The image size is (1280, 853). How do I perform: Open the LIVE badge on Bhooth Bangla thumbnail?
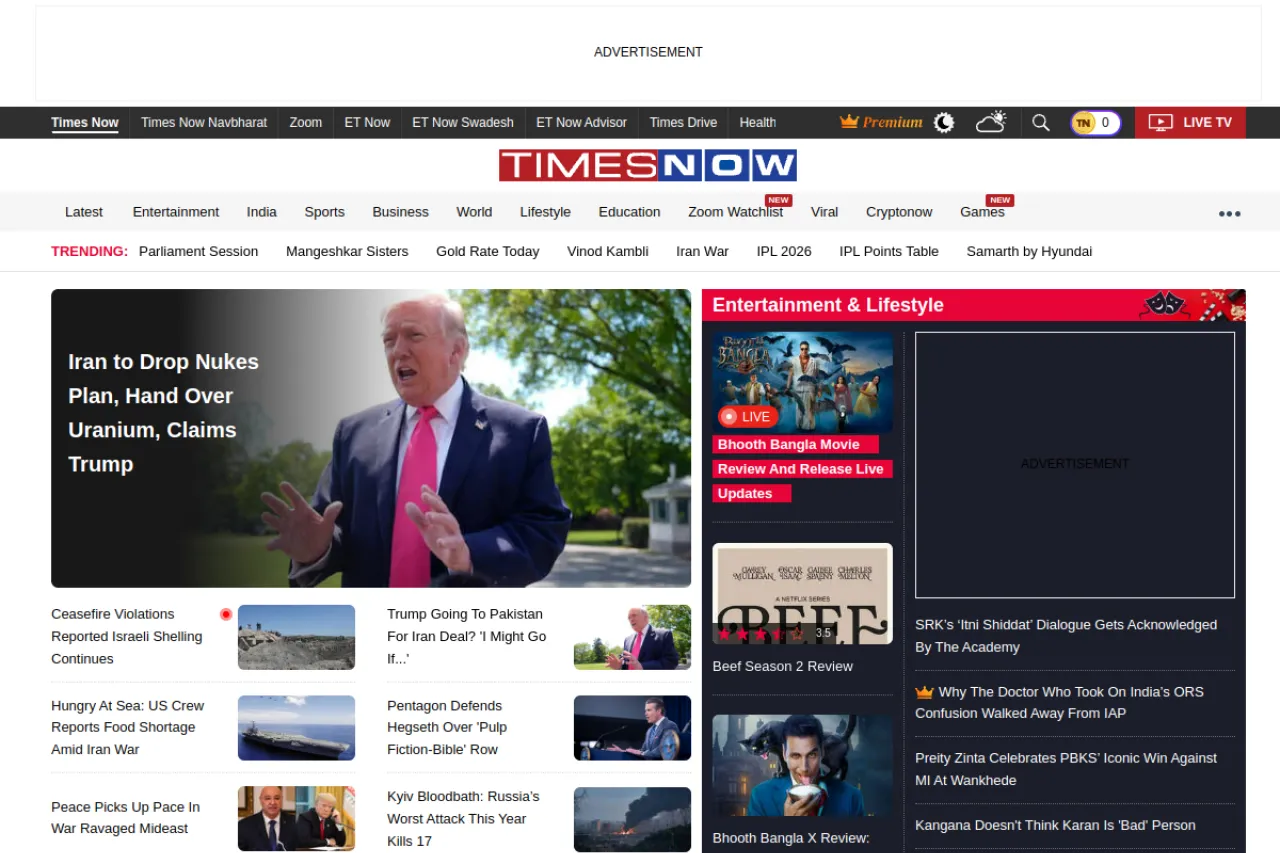click(x=747, y=416)
